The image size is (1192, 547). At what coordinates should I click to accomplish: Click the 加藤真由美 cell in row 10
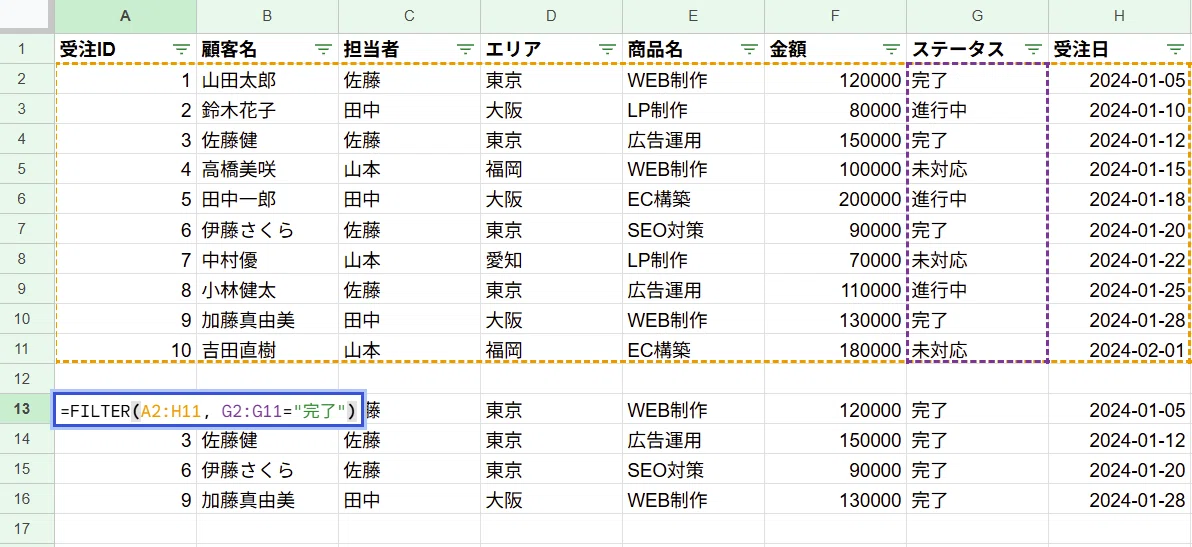pyautogui.click(x=268, y=320)
